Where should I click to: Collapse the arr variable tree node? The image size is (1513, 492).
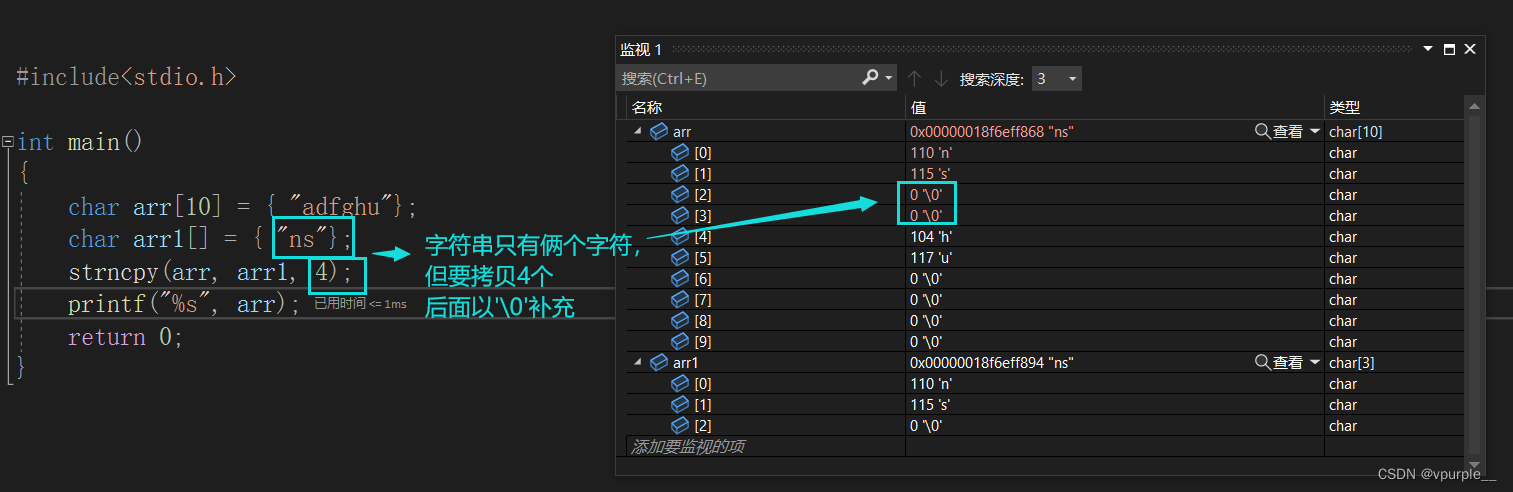(x=637, y=131)
